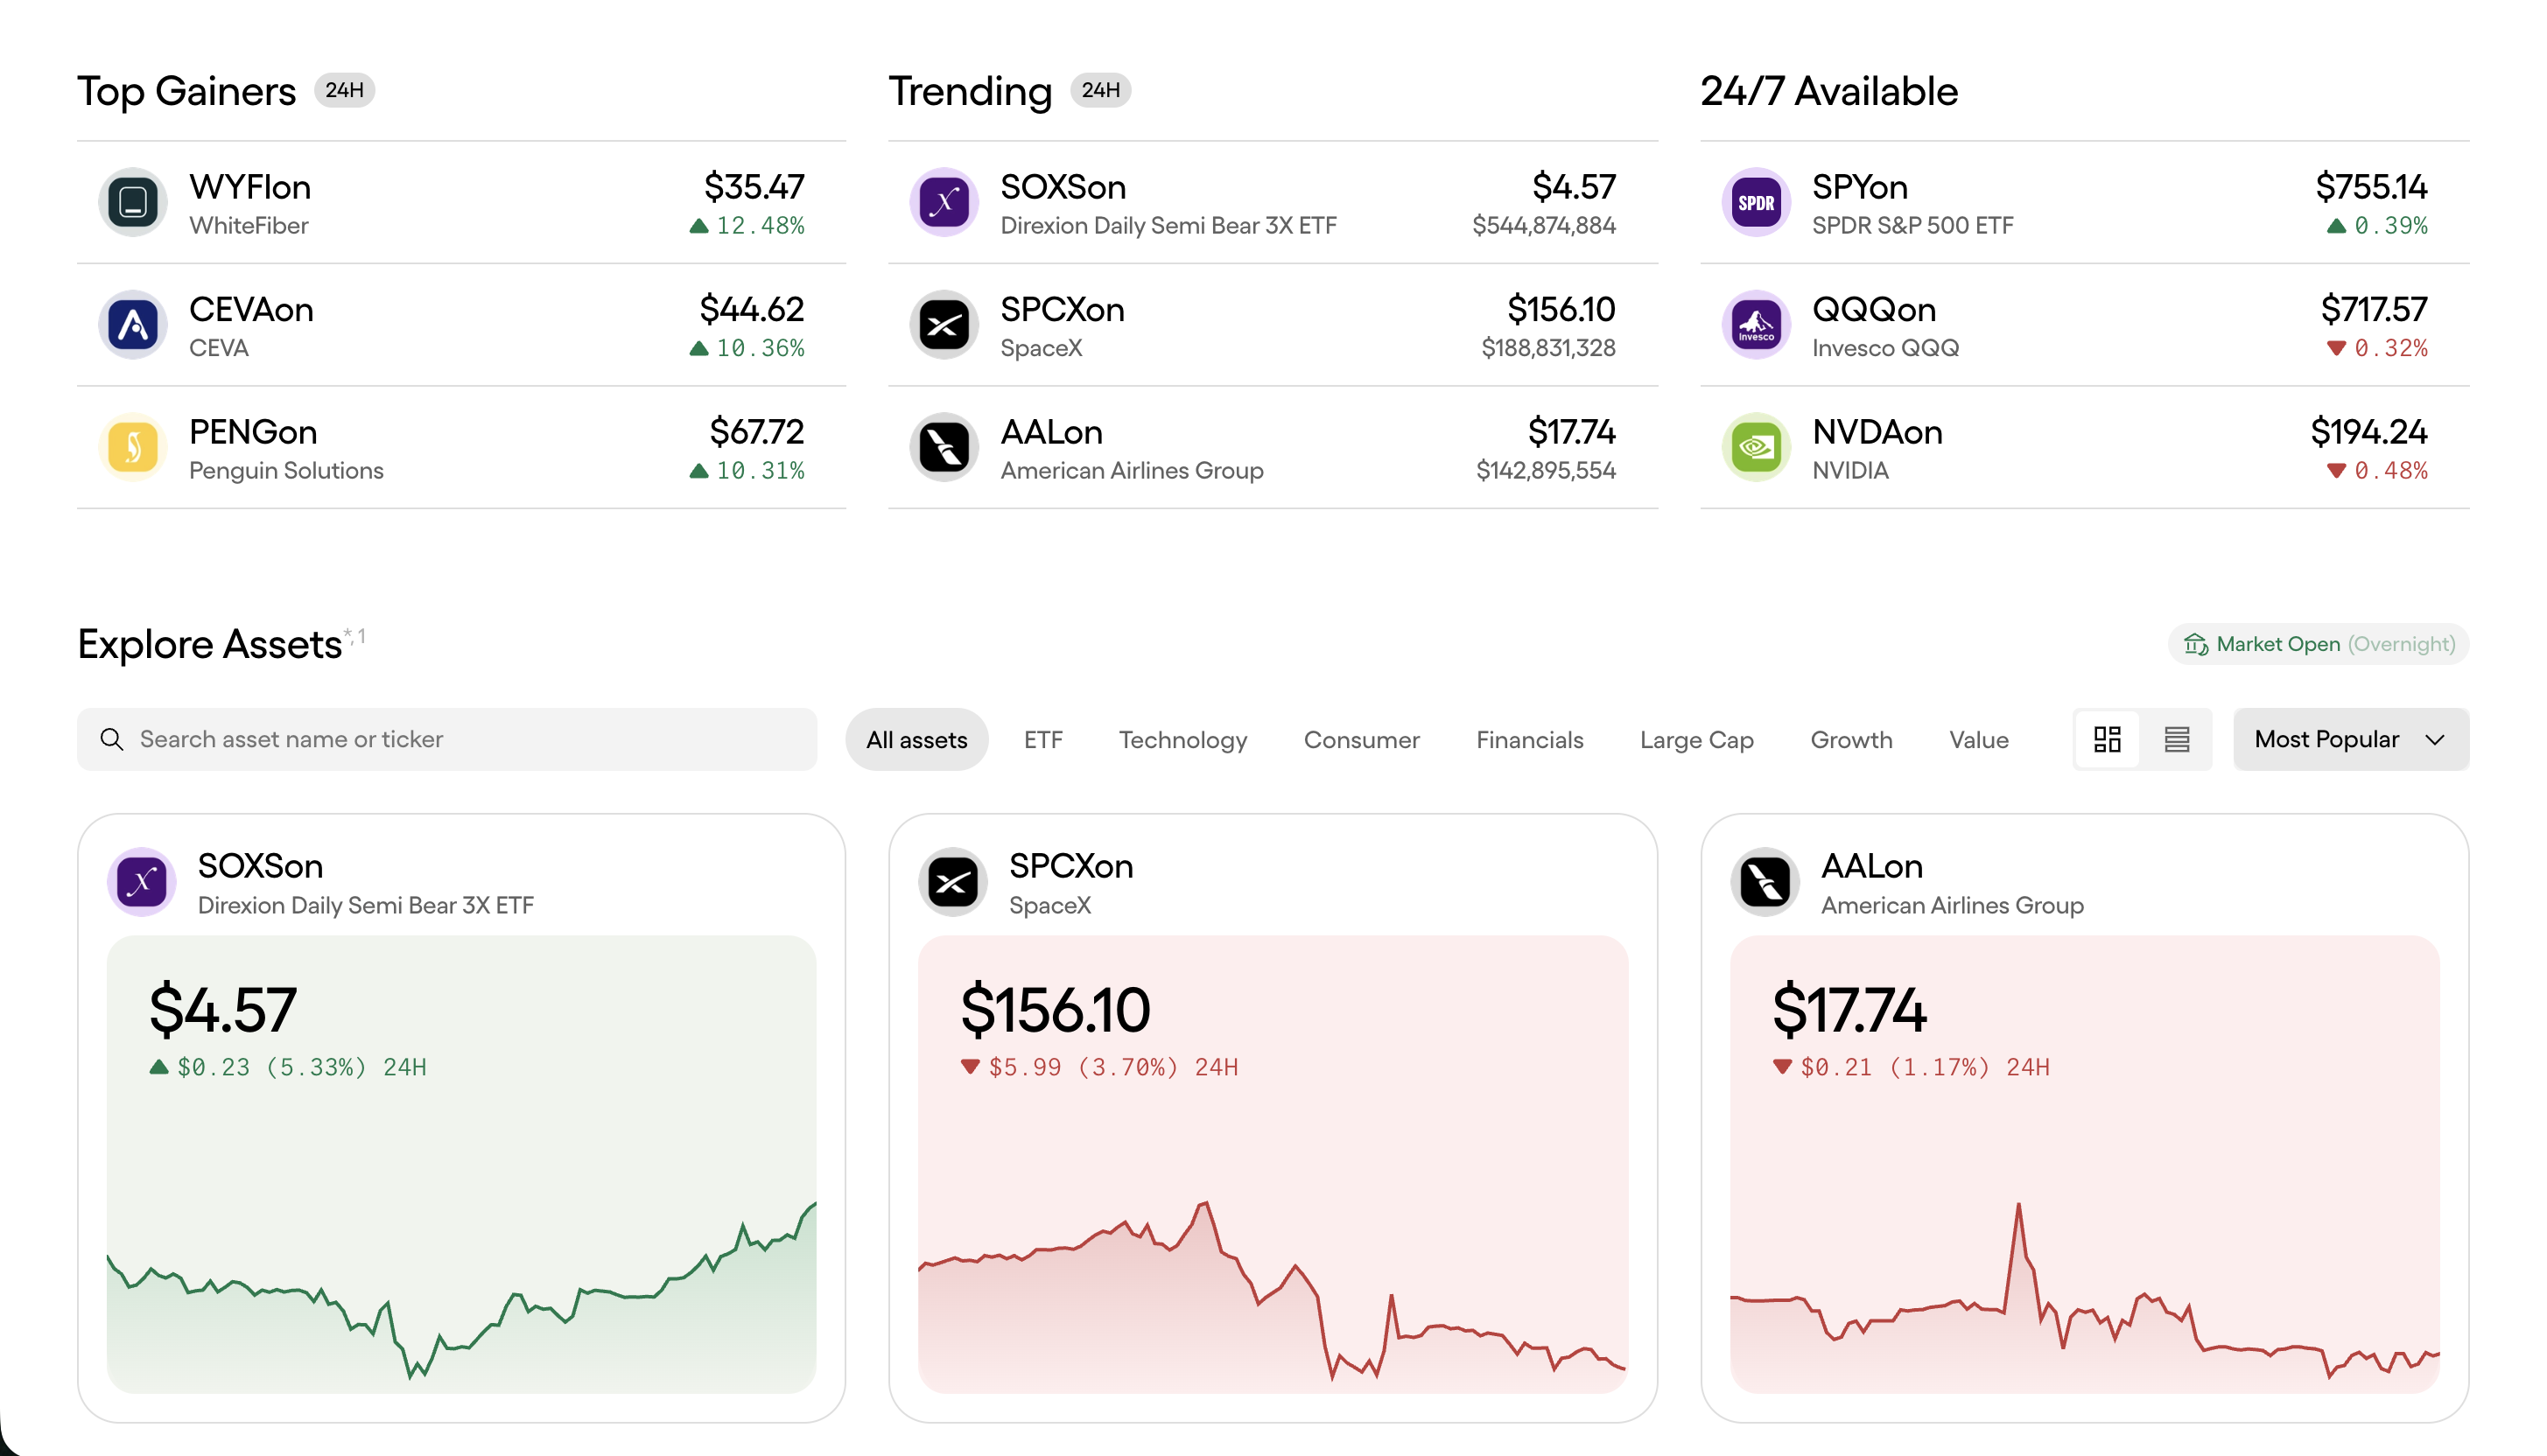Switch to list view layout

(x=2177, y=739)
